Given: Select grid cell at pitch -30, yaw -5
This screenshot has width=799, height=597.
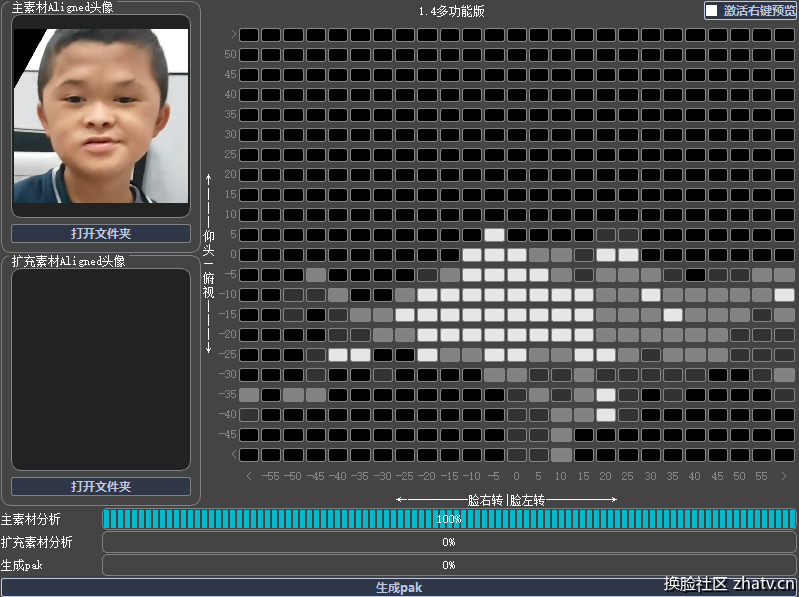Looking at the screenshot, I should (x=494, y=375).
